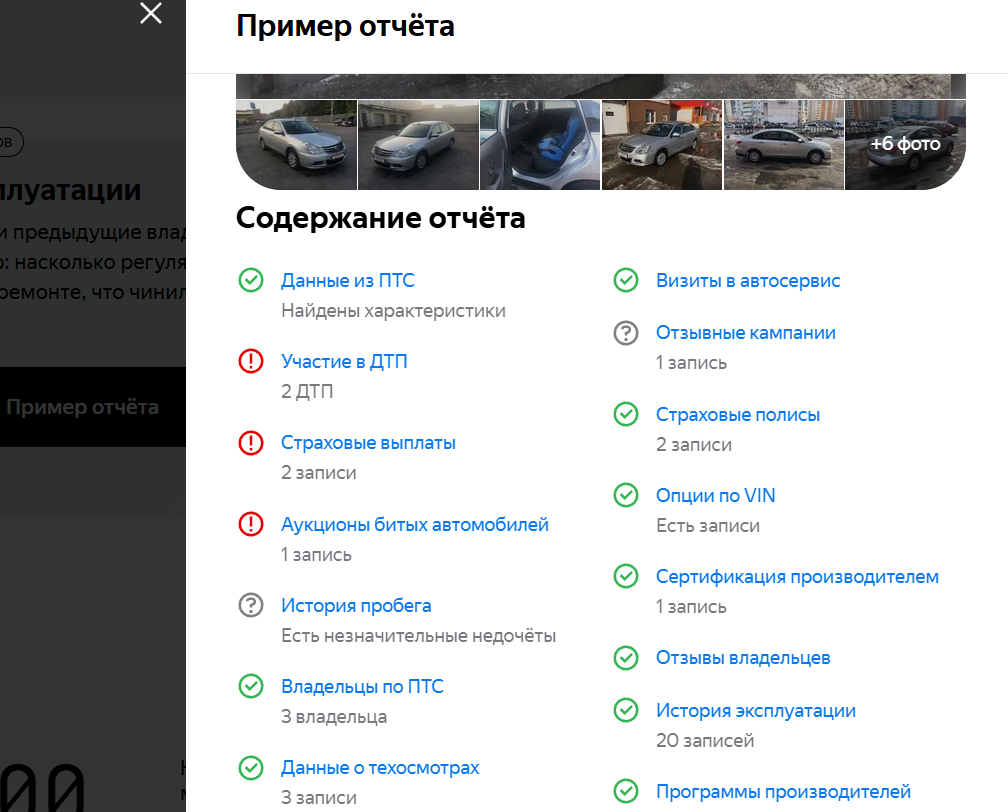The height and width of the screenshot is (812, 1008).
Task: Open the История пробега details
Action: tap(357, 606)
